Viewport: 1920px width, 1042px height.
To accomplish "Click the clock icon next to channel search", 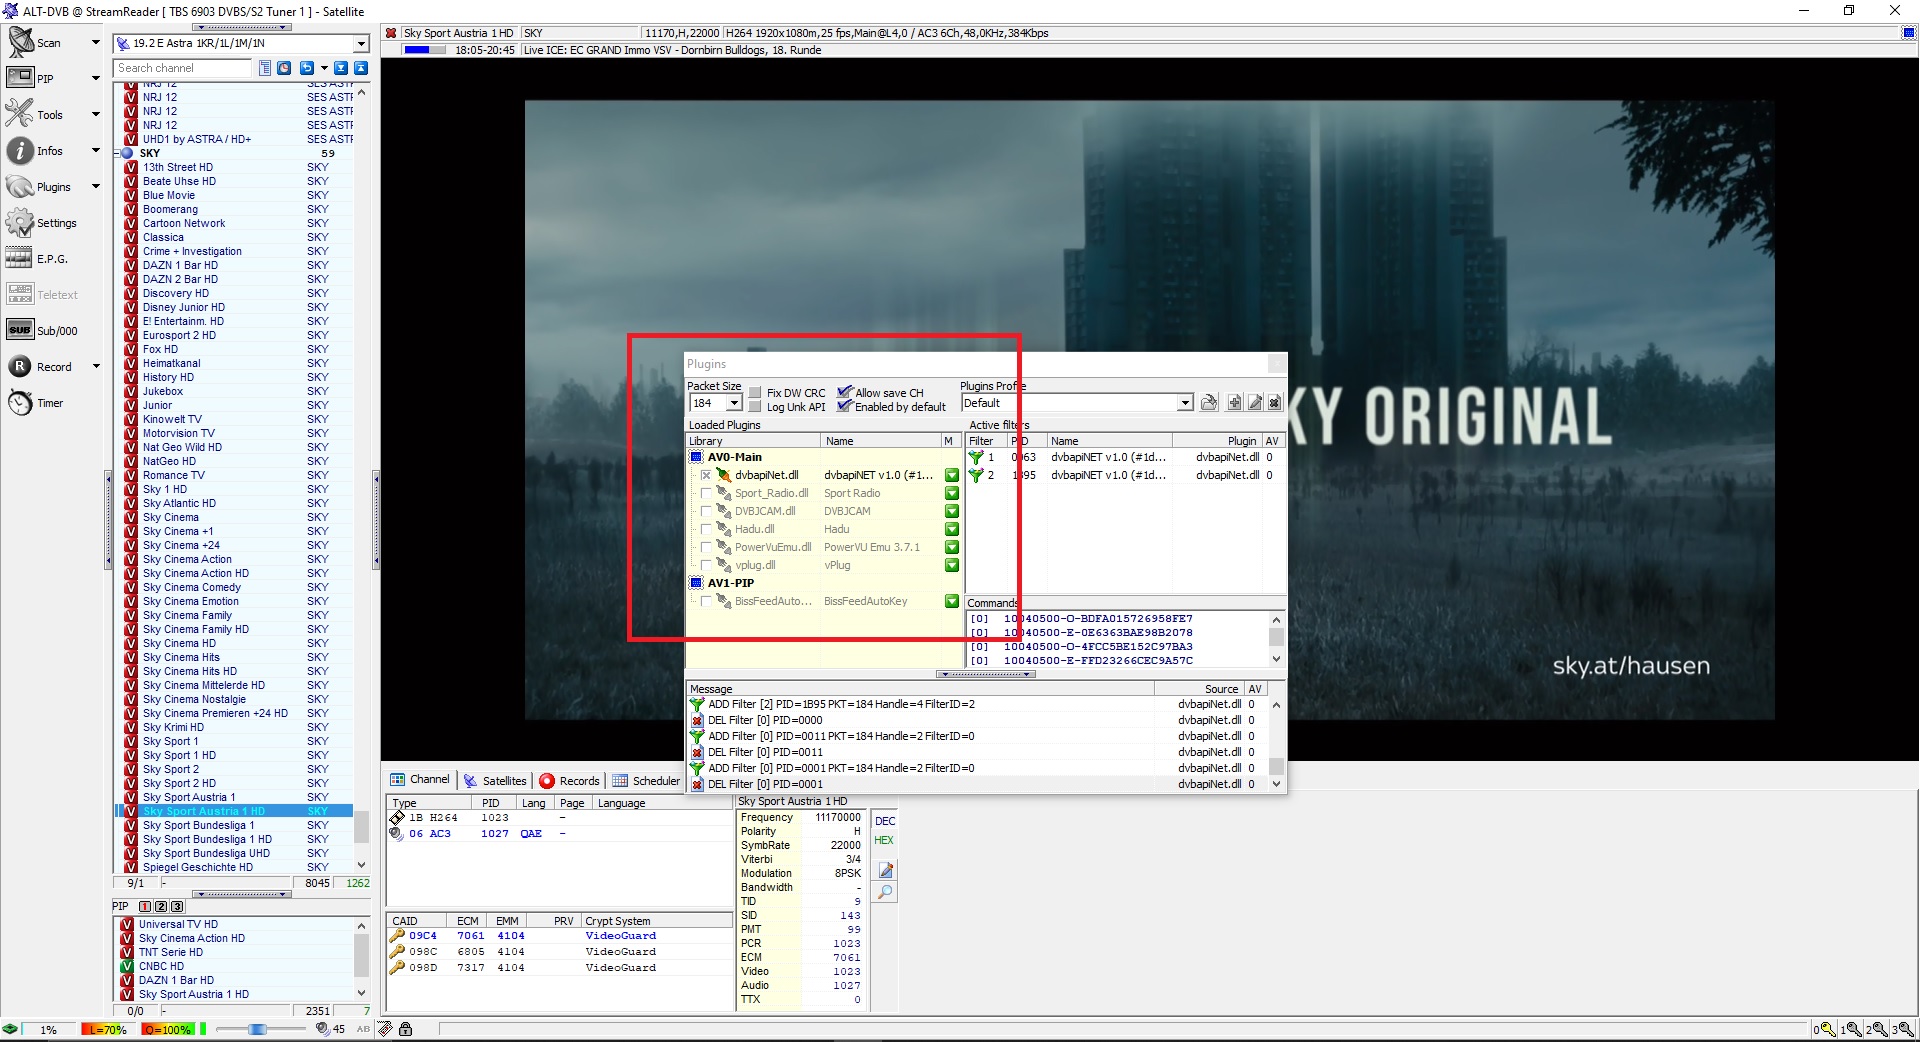I will (284, 68).
